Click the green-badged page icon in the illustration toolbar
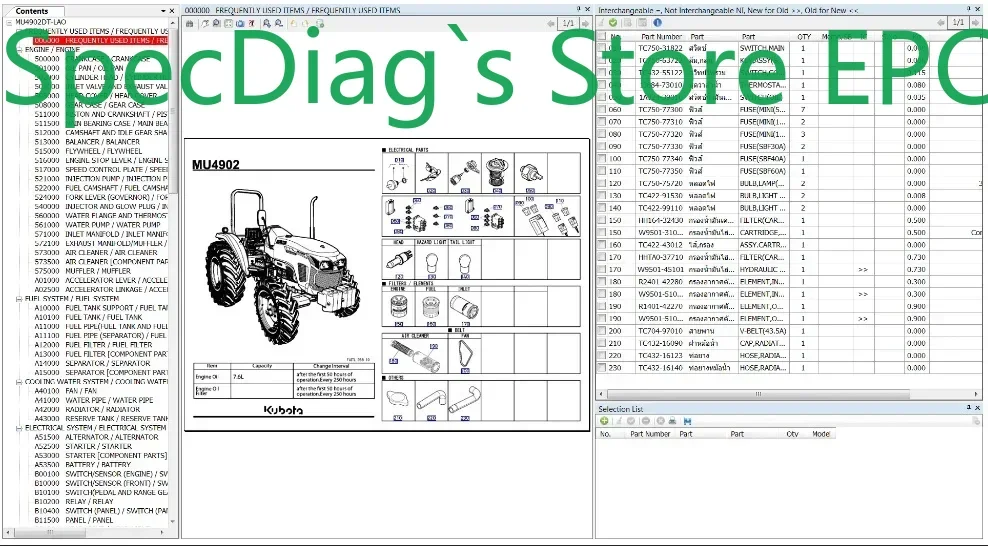988x546 pixels. [x=320, y=24]
